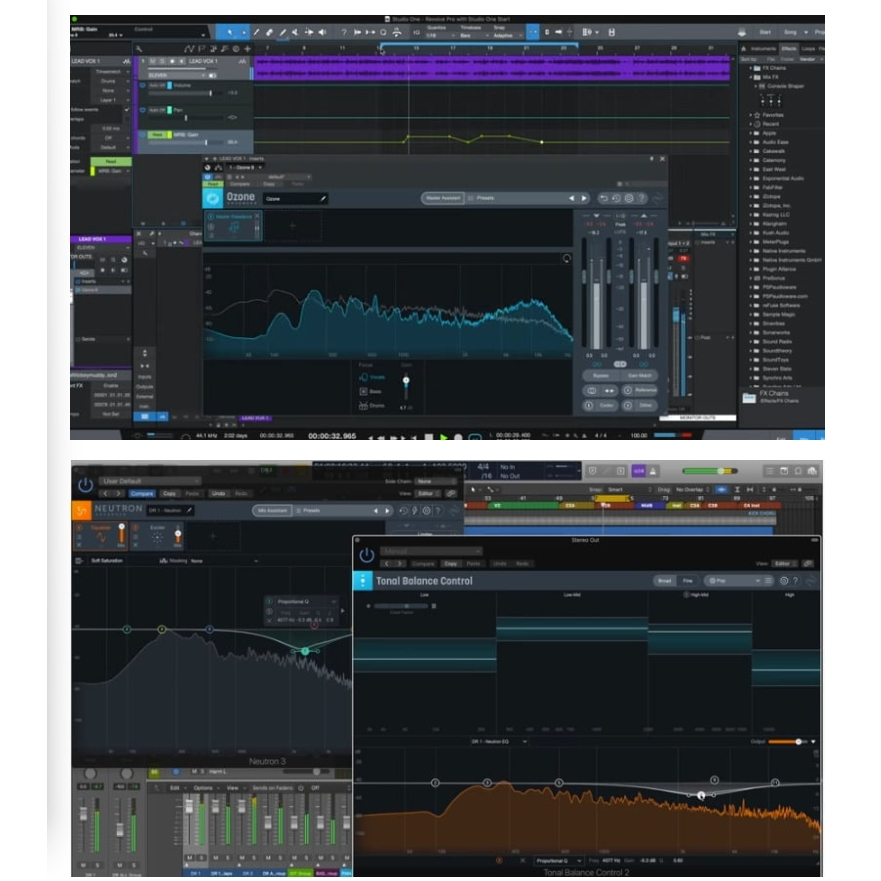
Task: Click the Tonal Balance Control power icon
Action: 367,556
